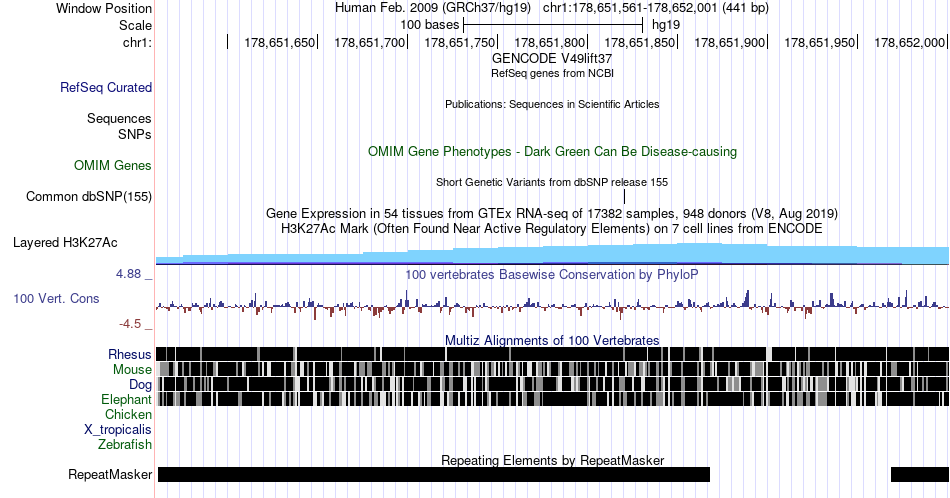Click the short RepeatMasker element at right edge
The image size is (950, 498).
[920, 474]
